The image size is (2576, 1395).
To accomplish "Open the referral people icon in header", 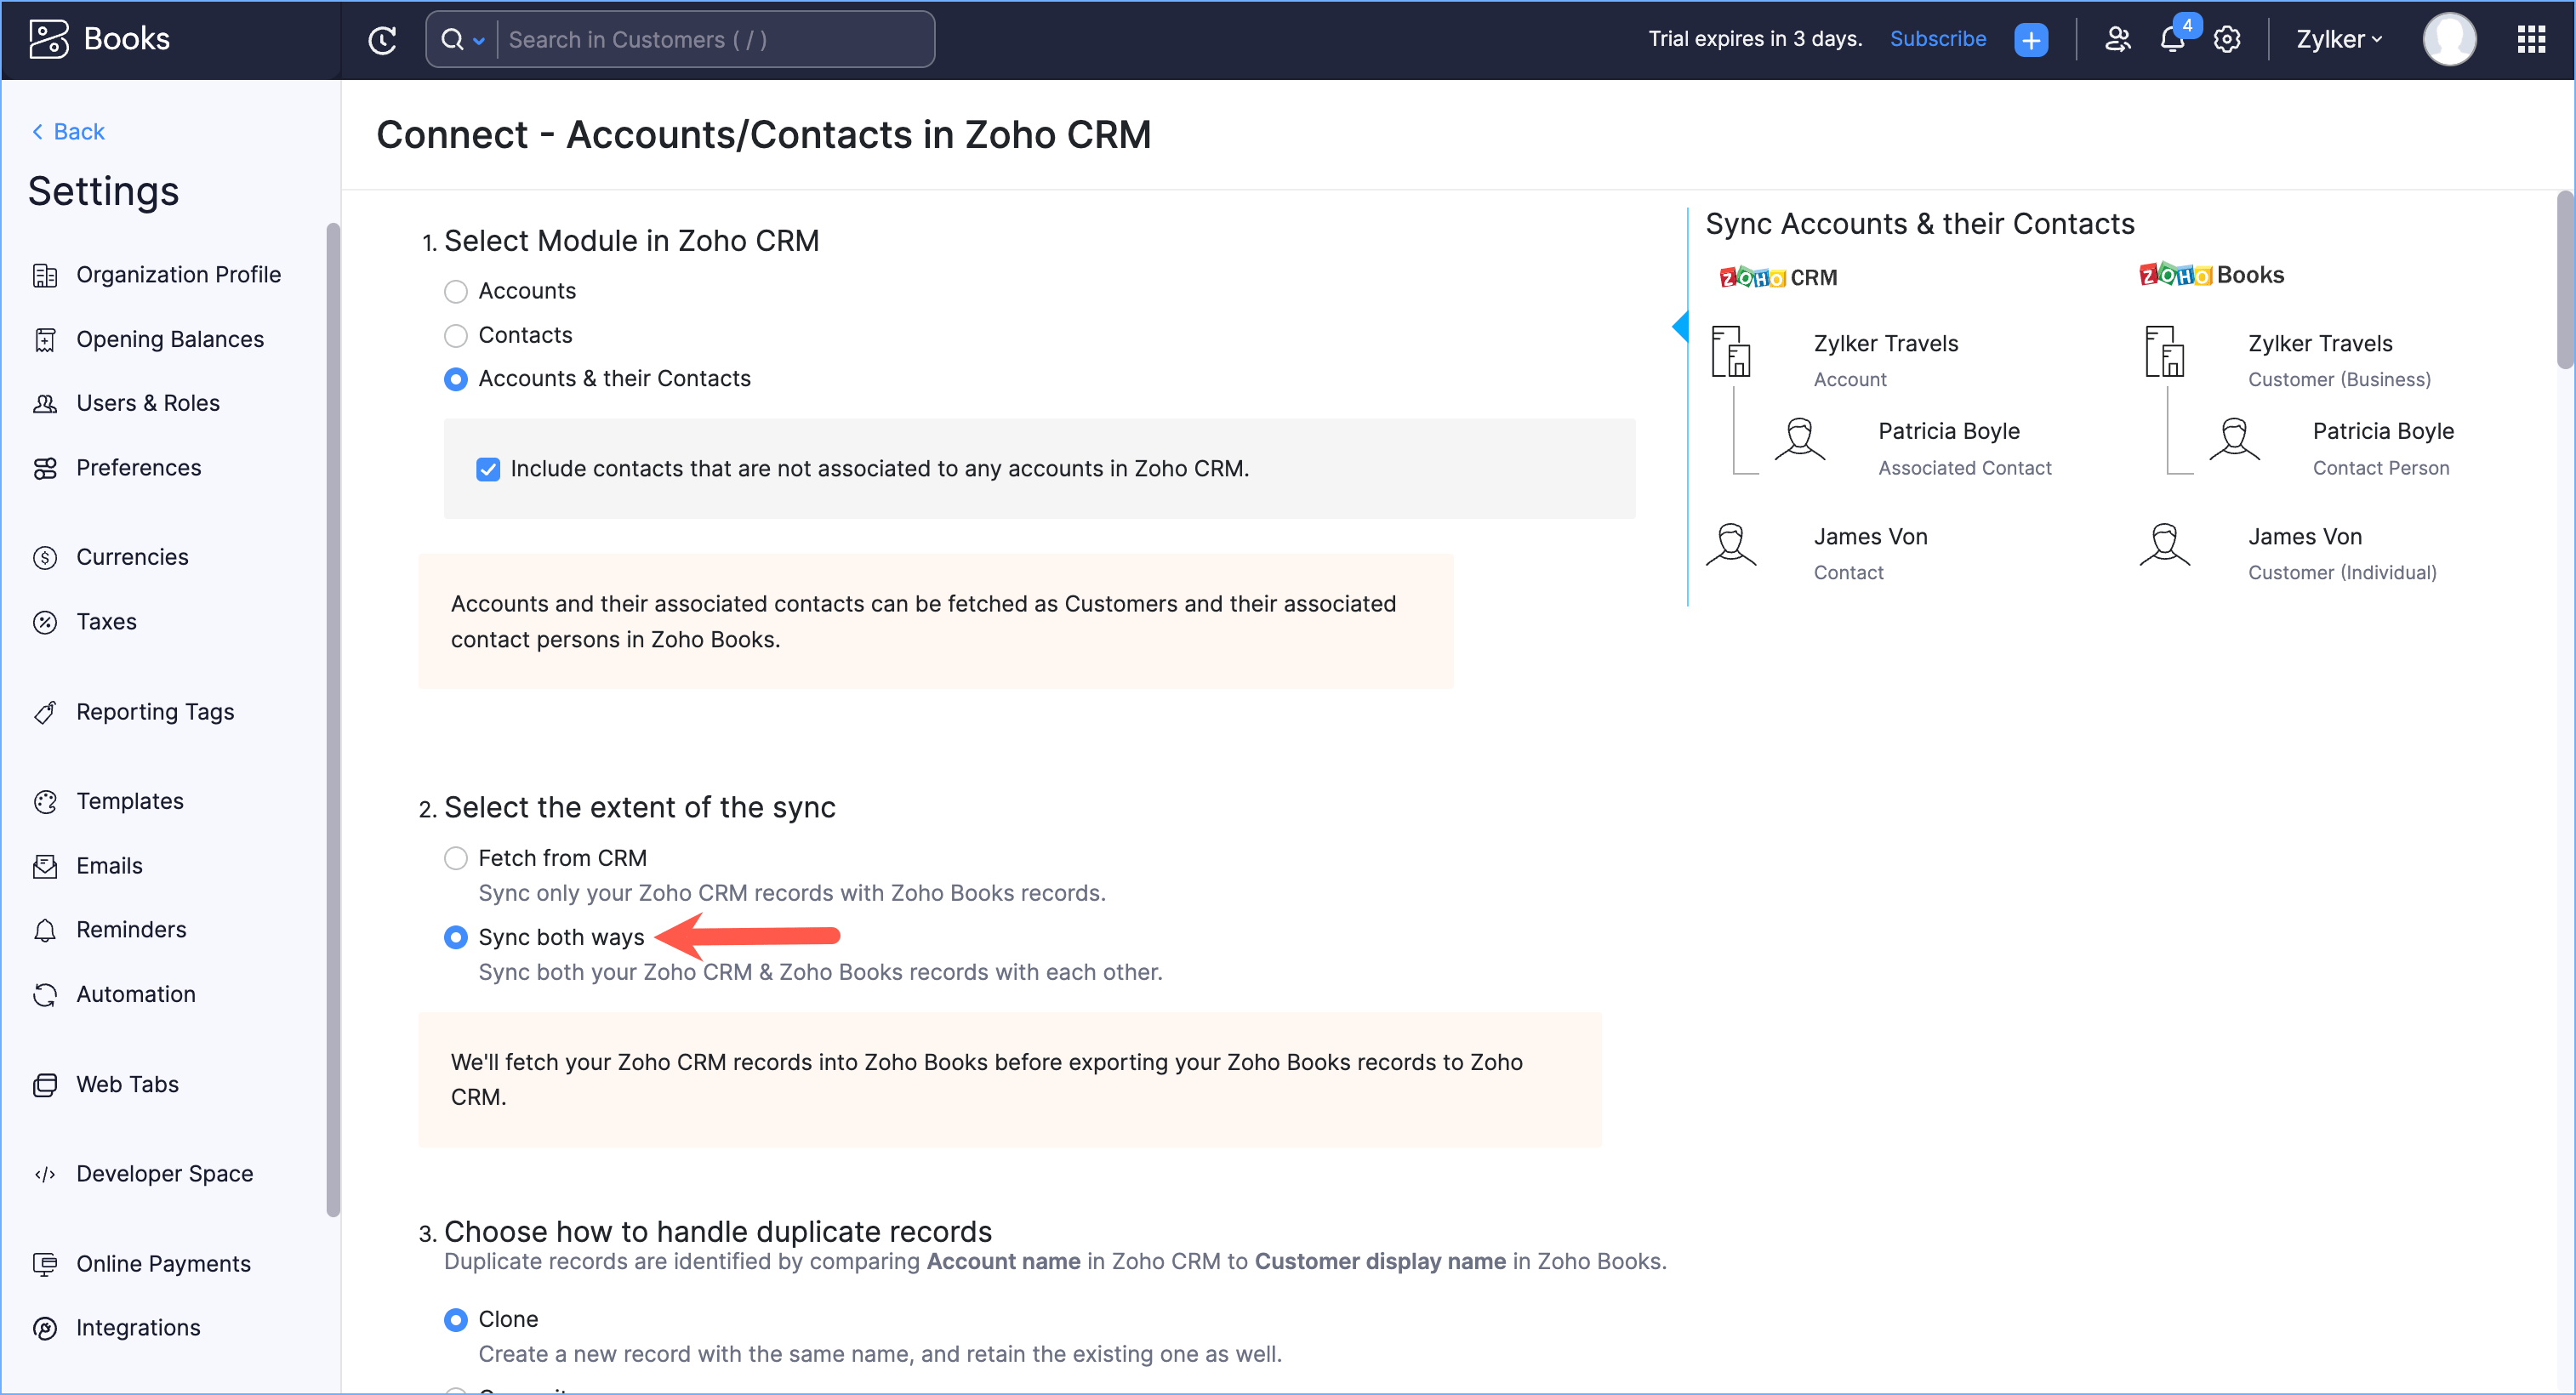I will pos(2117,40).
